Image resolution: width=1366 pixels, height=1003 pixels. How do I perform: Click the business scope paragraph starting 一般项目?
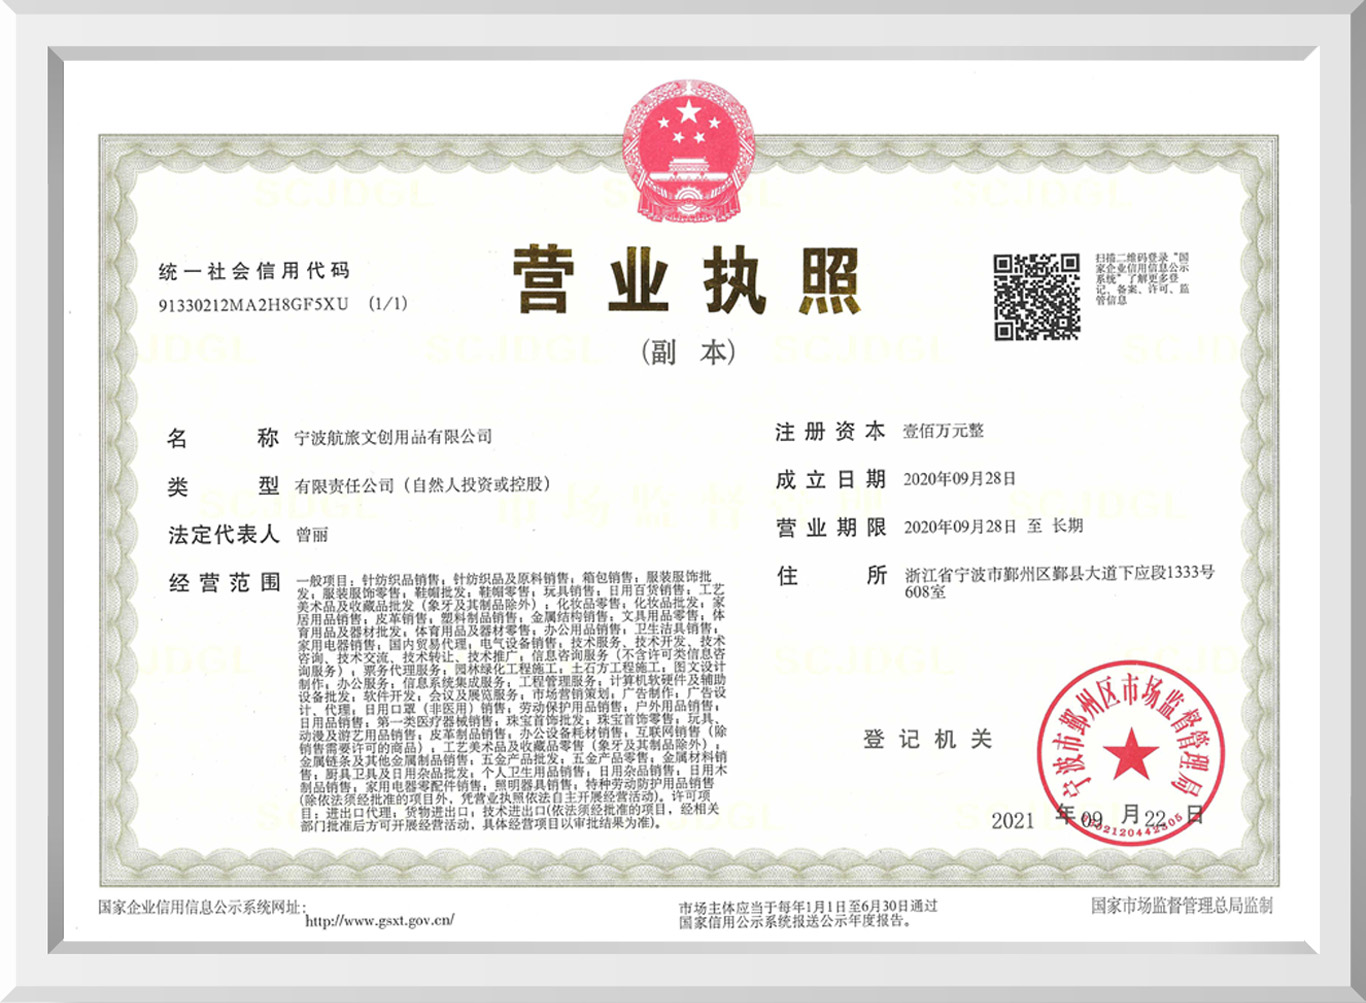tap(512, 701)
